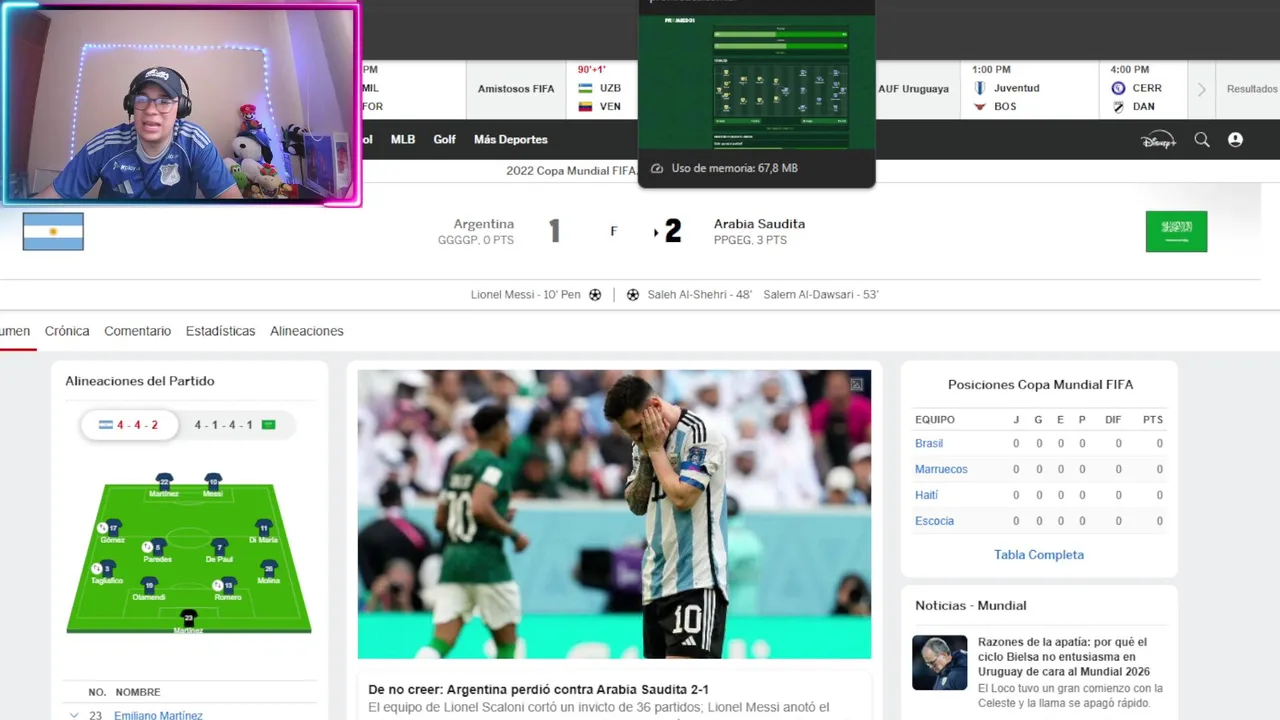The height and width of the screenshot is (720, 1280).
Task: Open the Haití team link
Action: tap(926, 495)
